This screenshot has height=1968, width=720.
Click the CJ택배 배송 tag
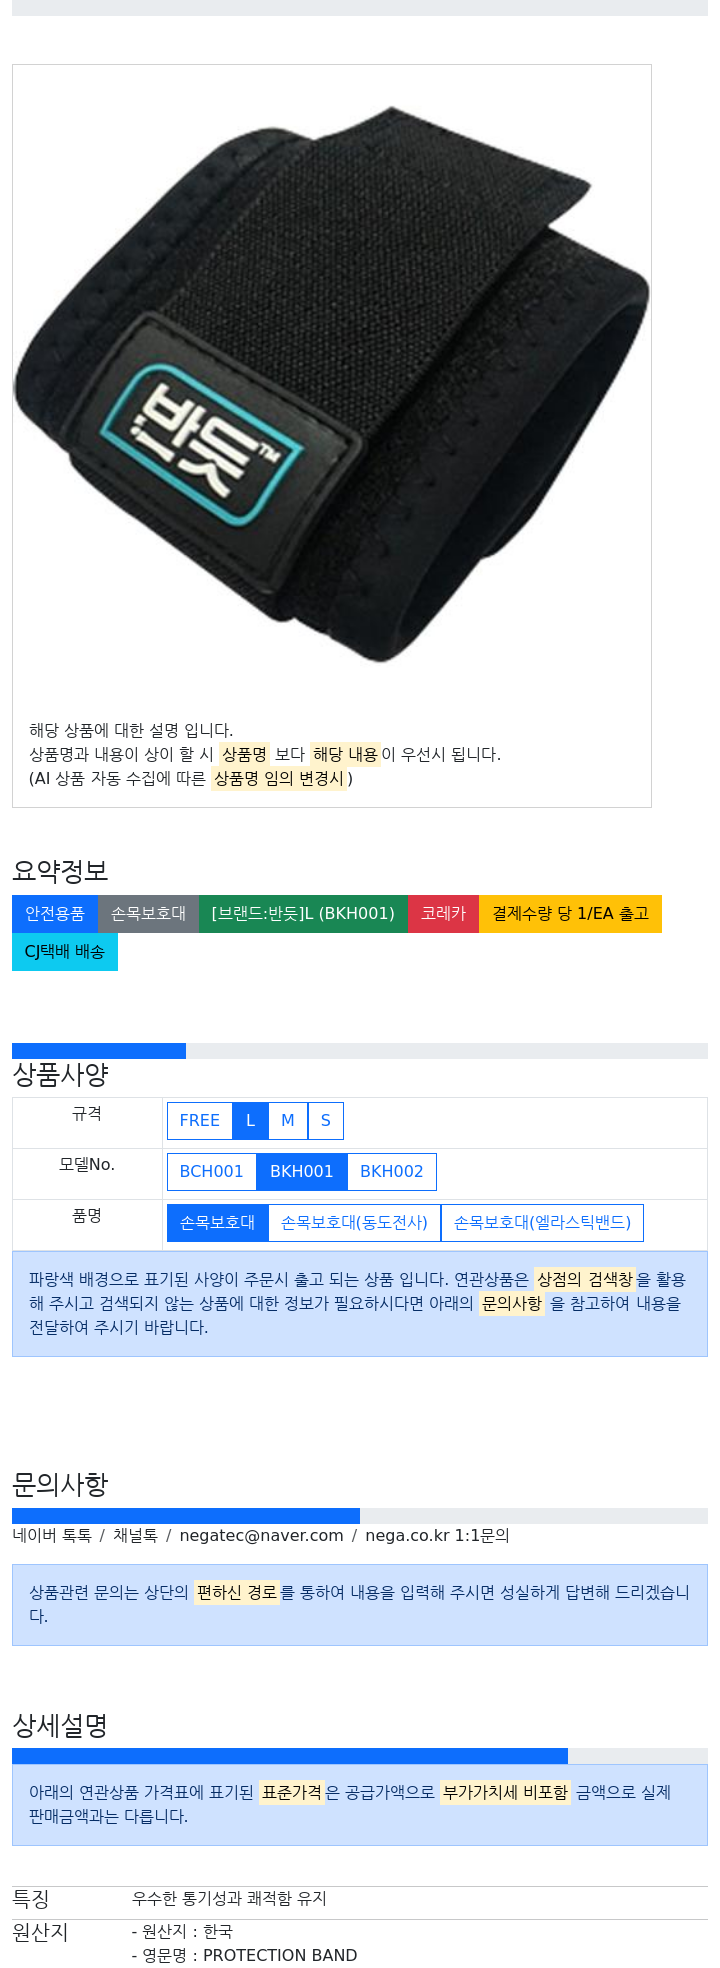tap(65, 952)
